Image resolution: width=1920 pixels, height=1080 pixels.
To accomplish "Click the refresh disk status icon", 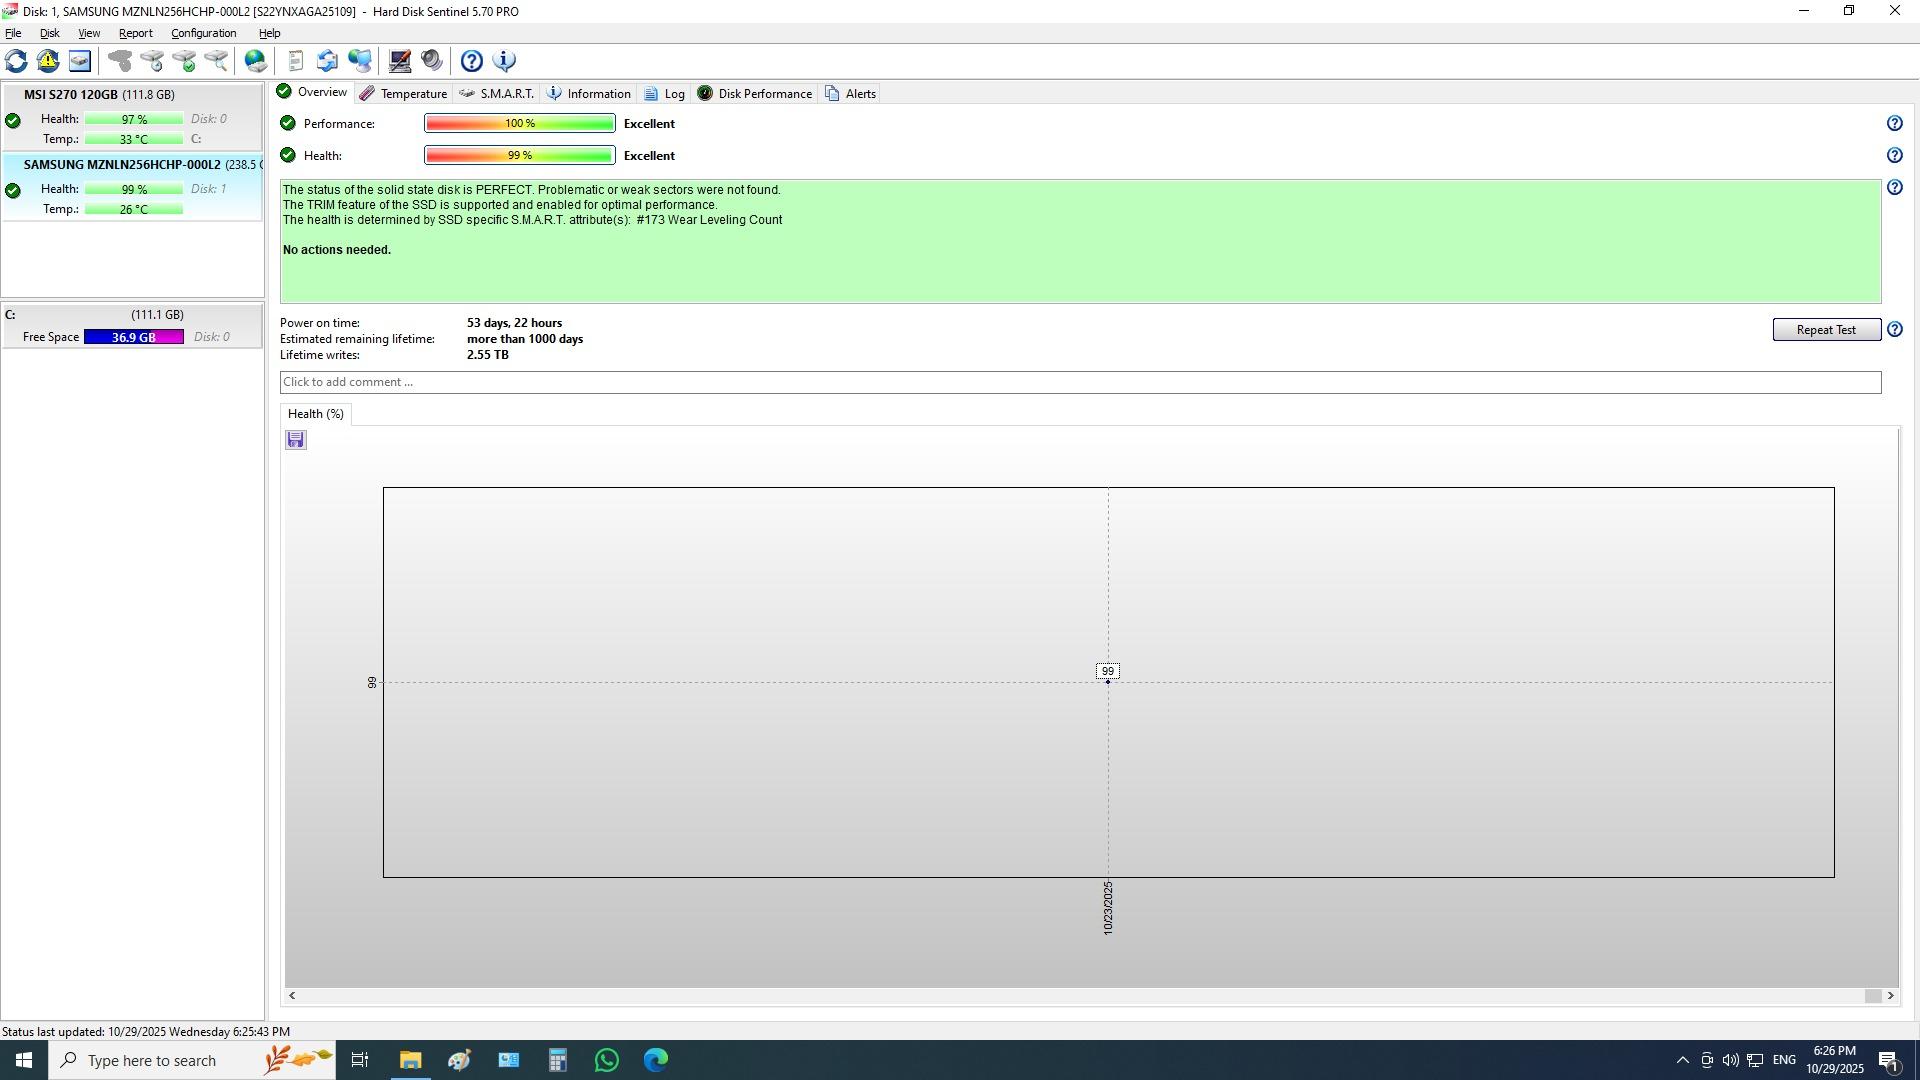I will [16, 61].
